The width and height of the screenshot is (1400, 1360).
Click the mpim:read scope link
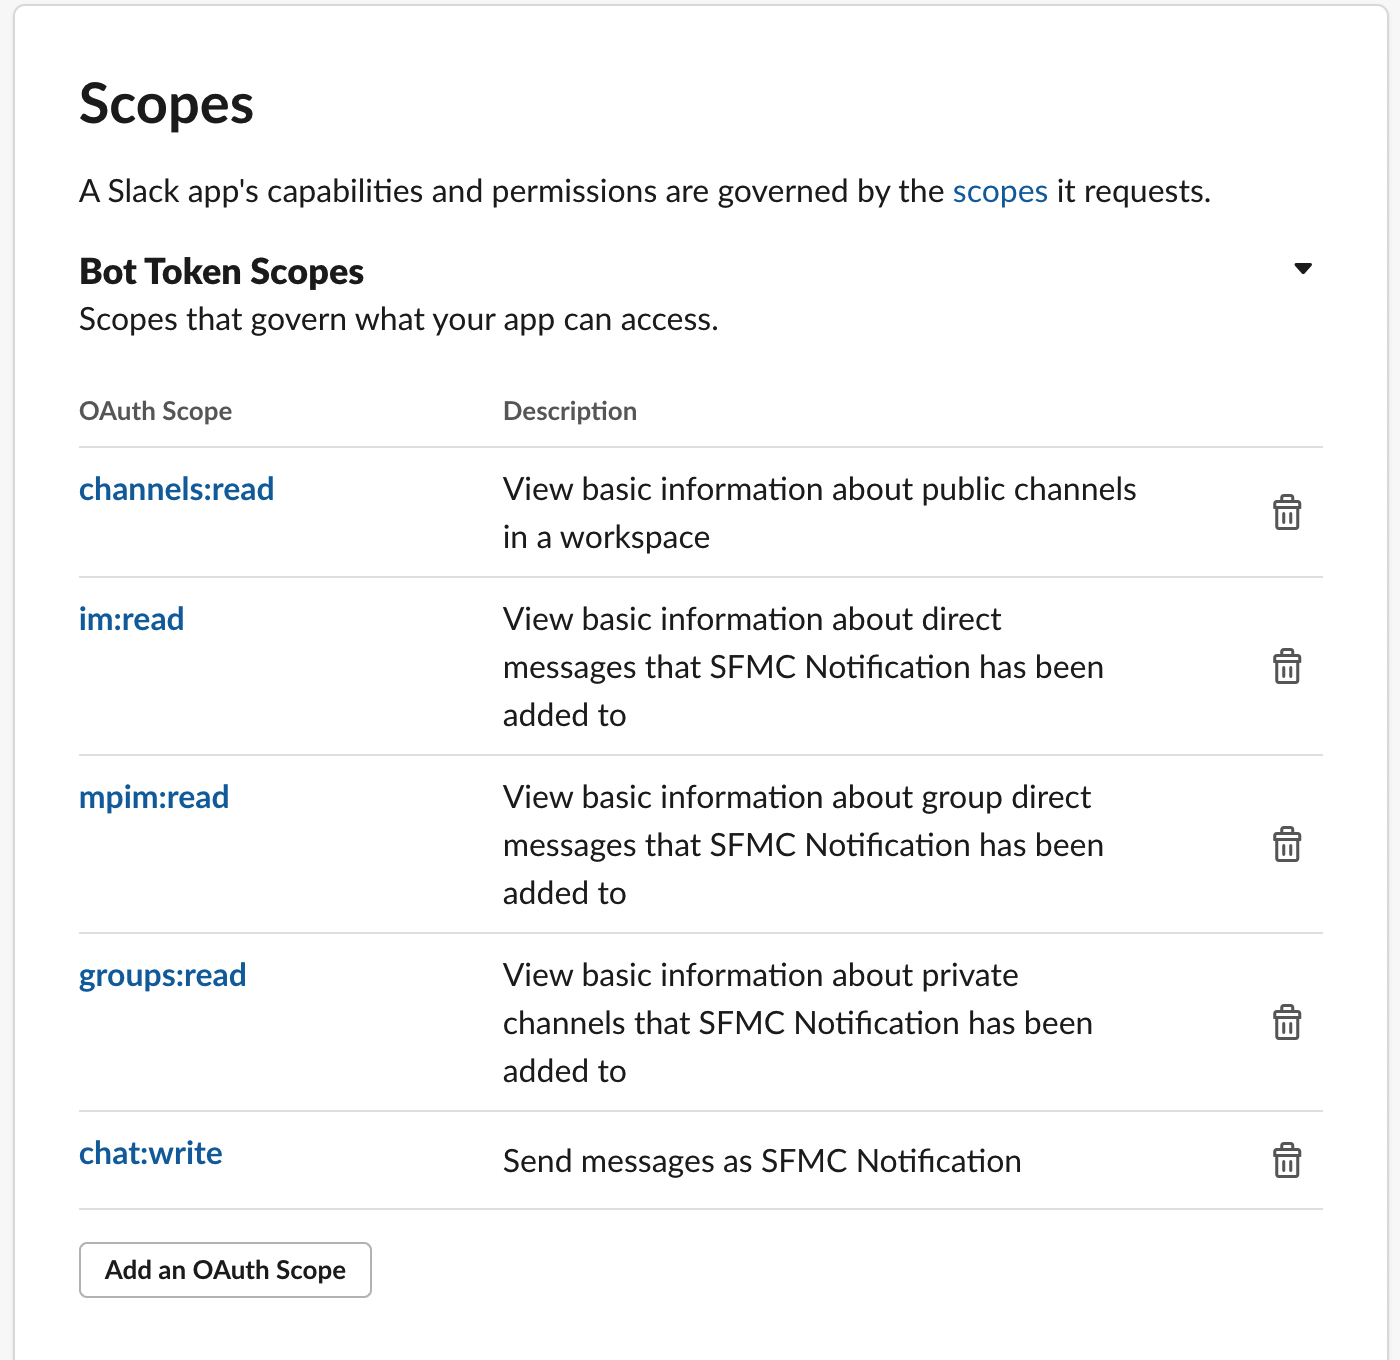click(x=154, y=797)
